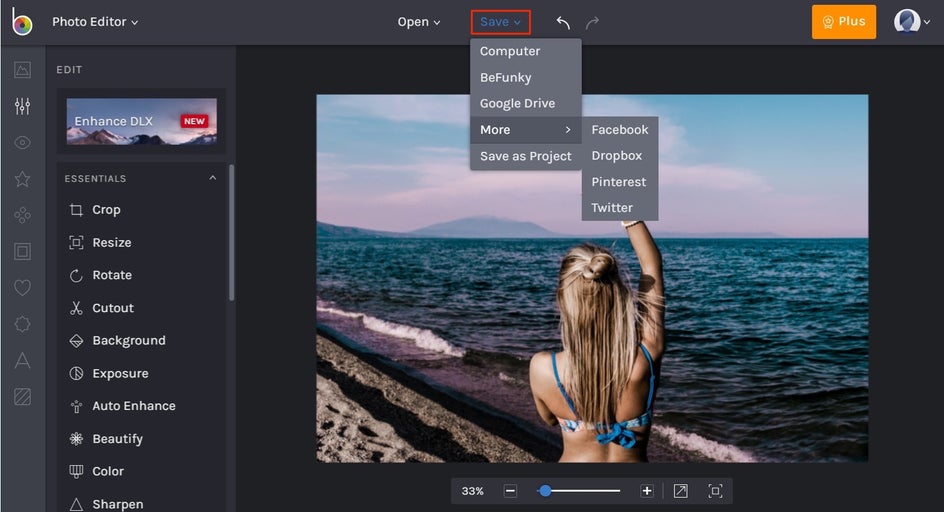This screenshot has width=944, height=512.
Task: Zoom in with the plus button
Action: pos(647,491)
